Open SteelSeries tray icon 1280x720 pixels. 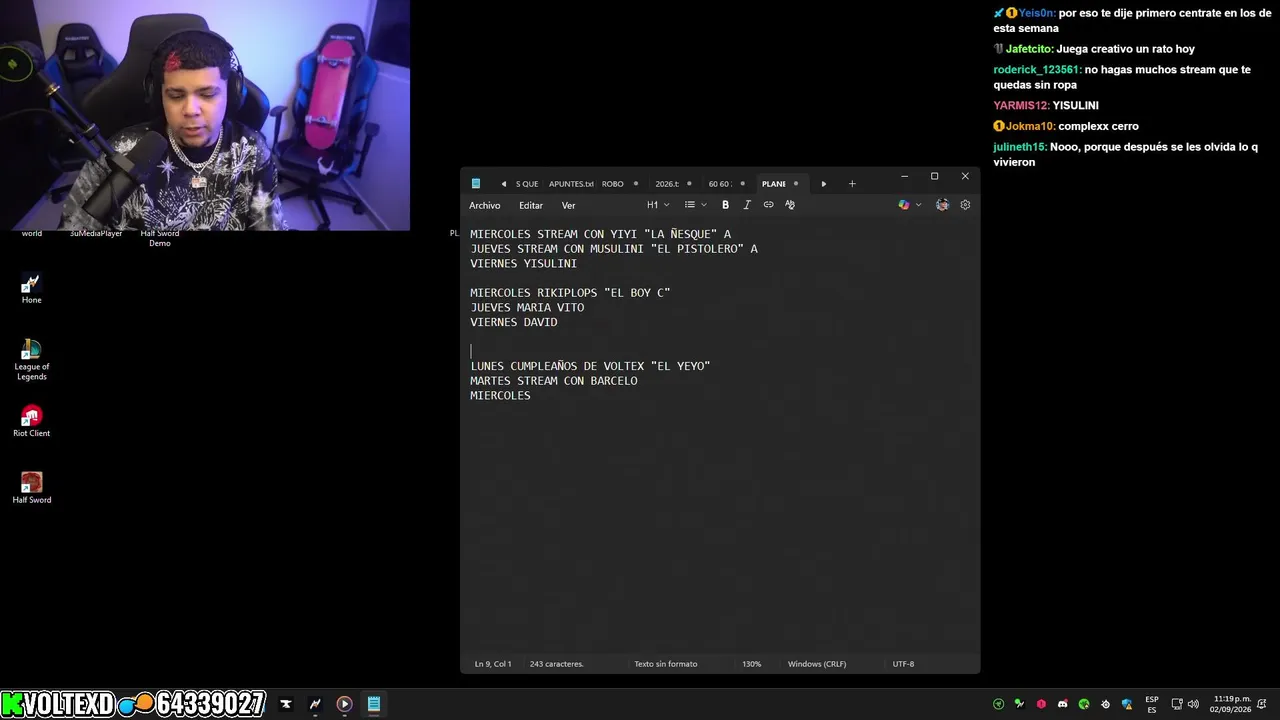(x=1105, y=704)
